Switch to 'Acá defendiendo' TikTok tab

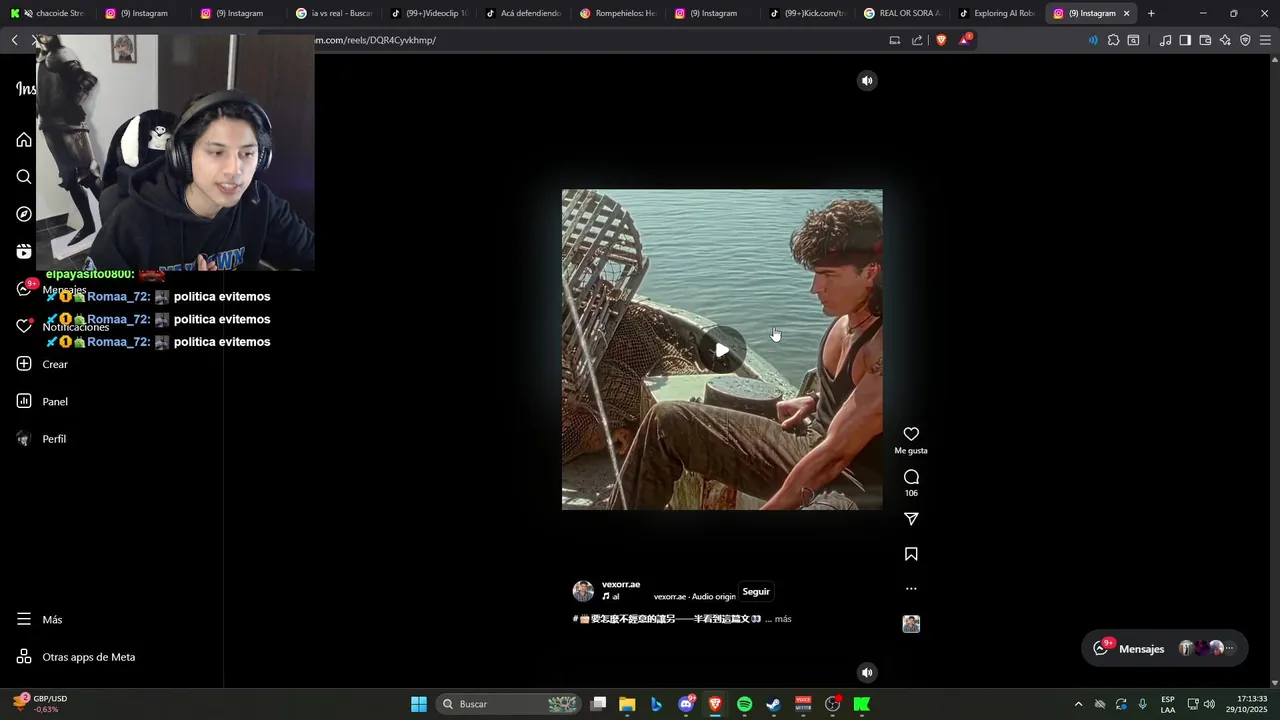(x=523, y=13)
